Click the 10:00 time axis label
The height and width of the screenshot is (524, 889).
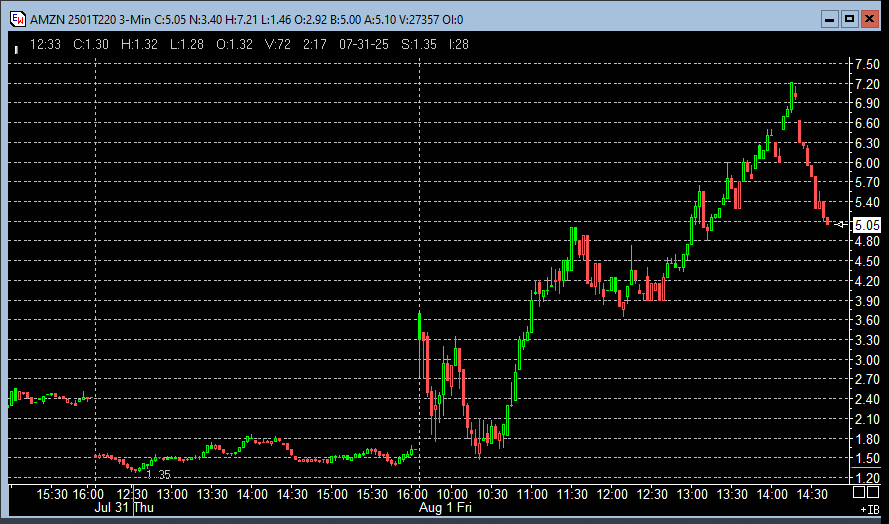pyautogui.click(x=452, y=494)
